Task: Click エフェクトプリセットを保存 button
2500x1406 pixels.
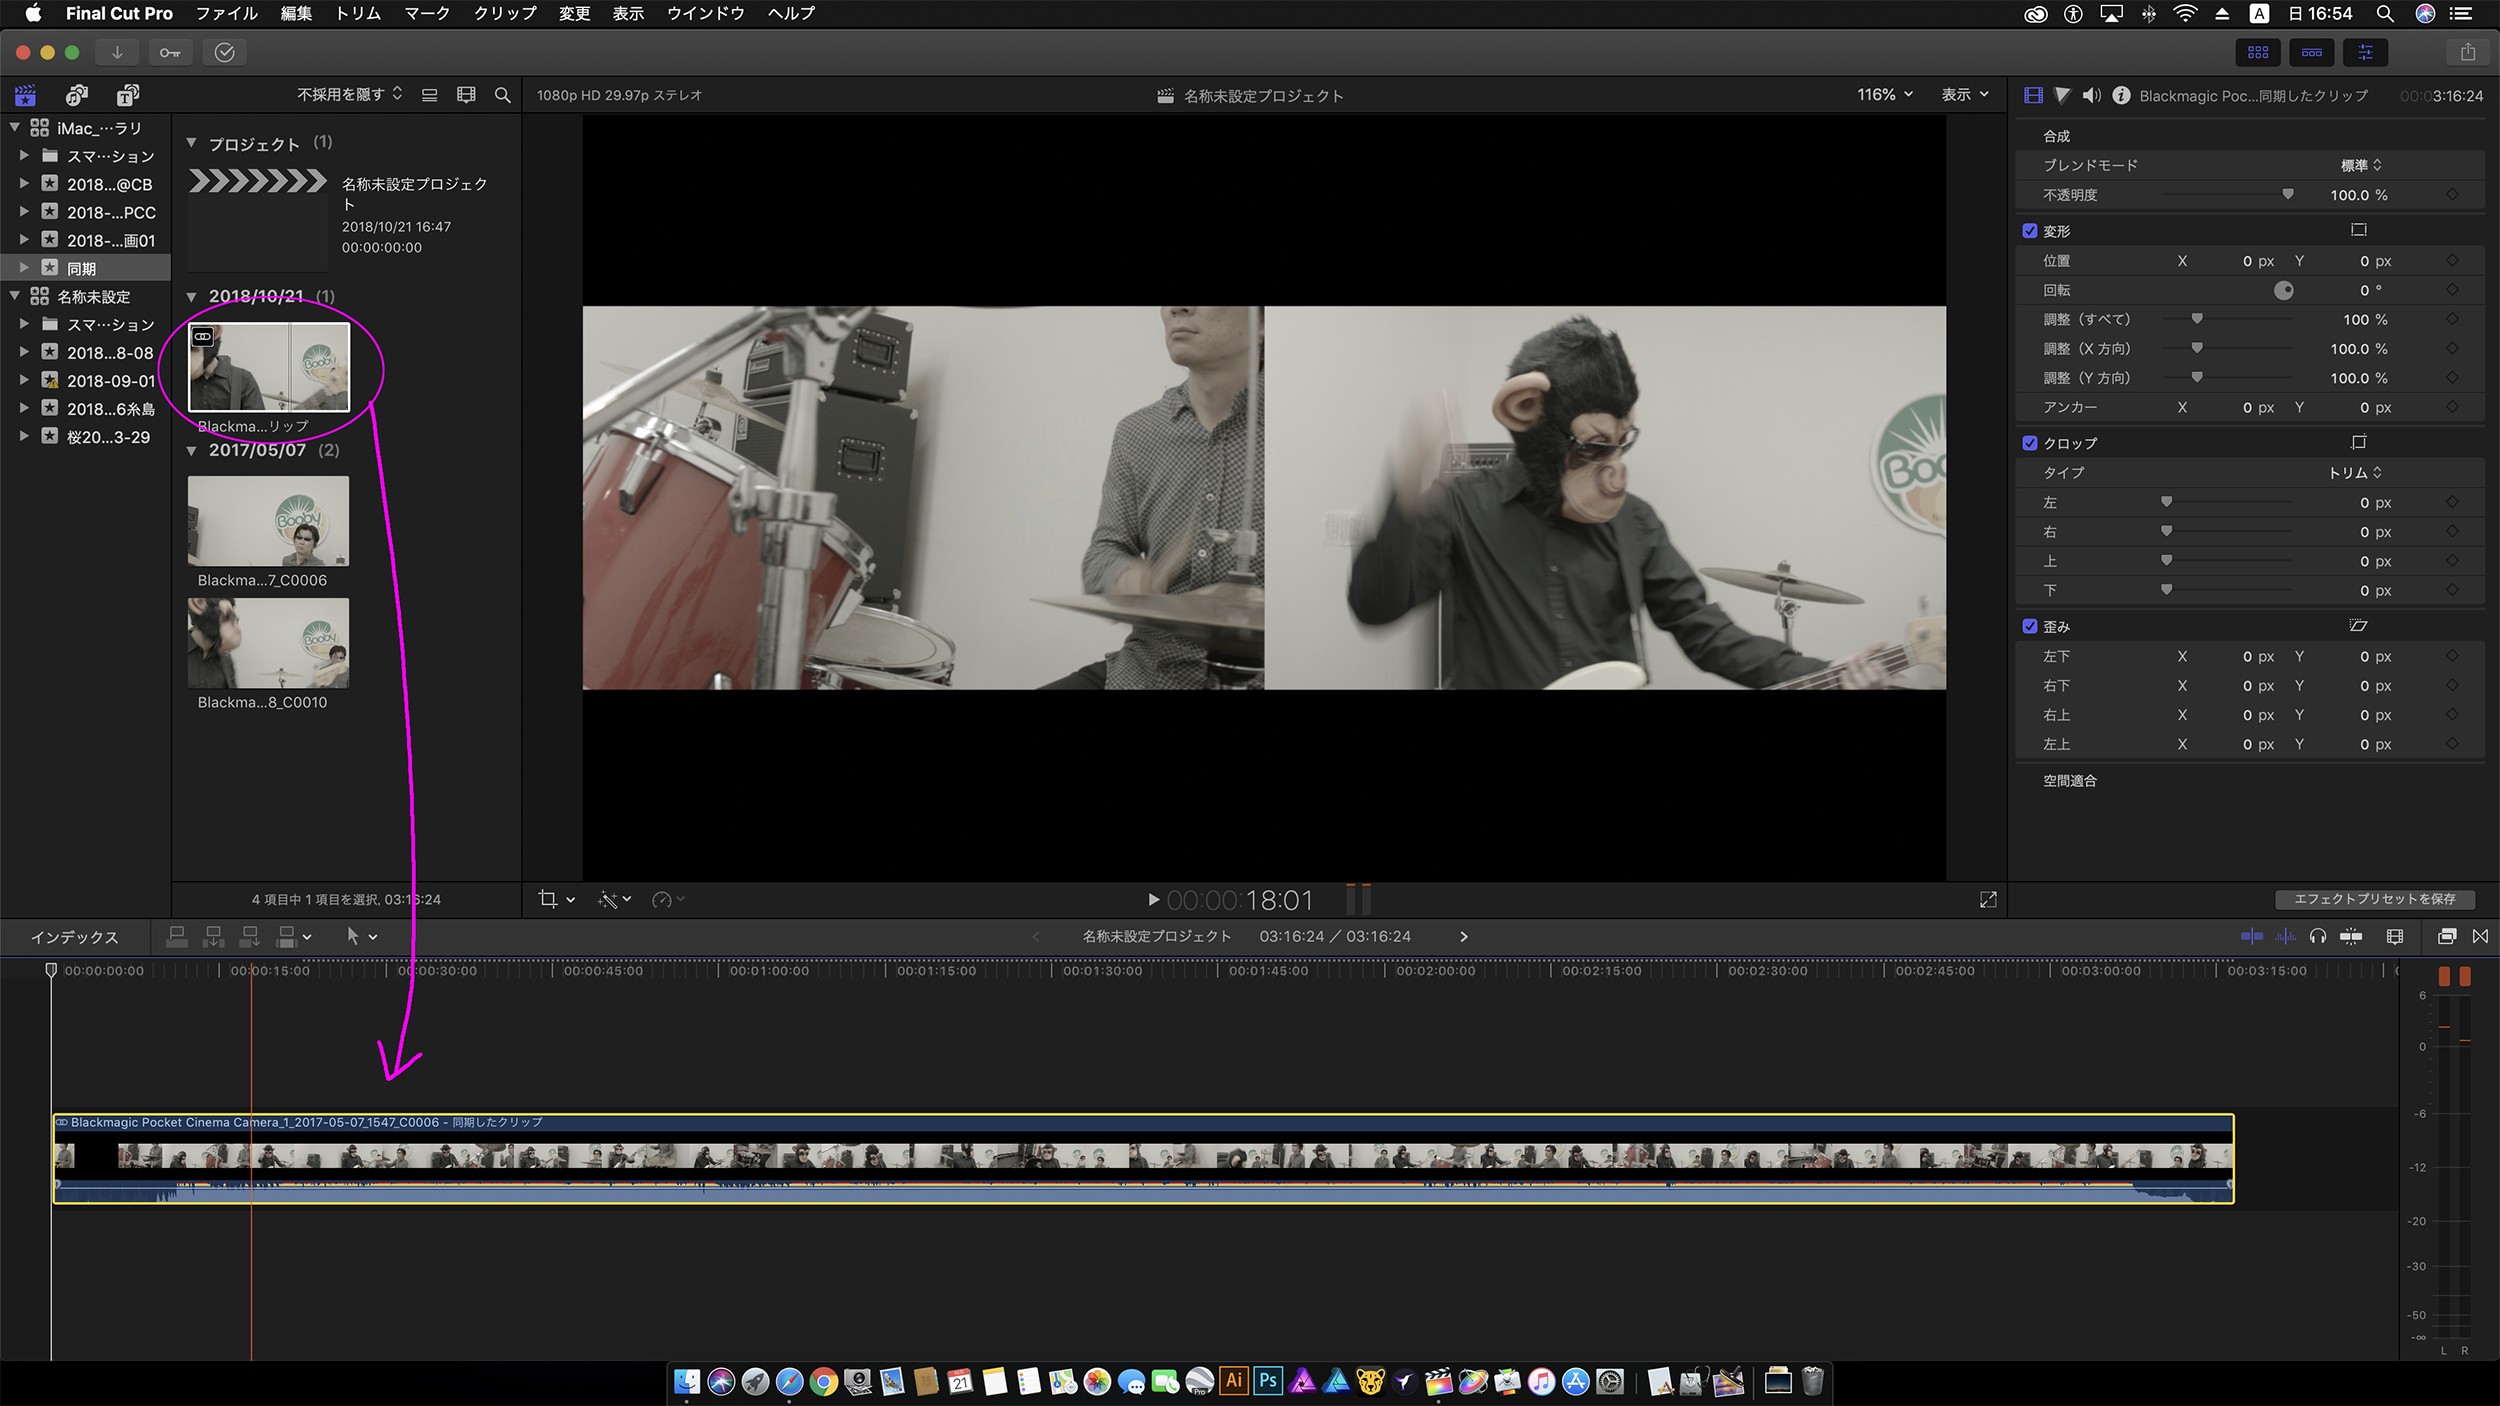Action: tap(2374, 899)
